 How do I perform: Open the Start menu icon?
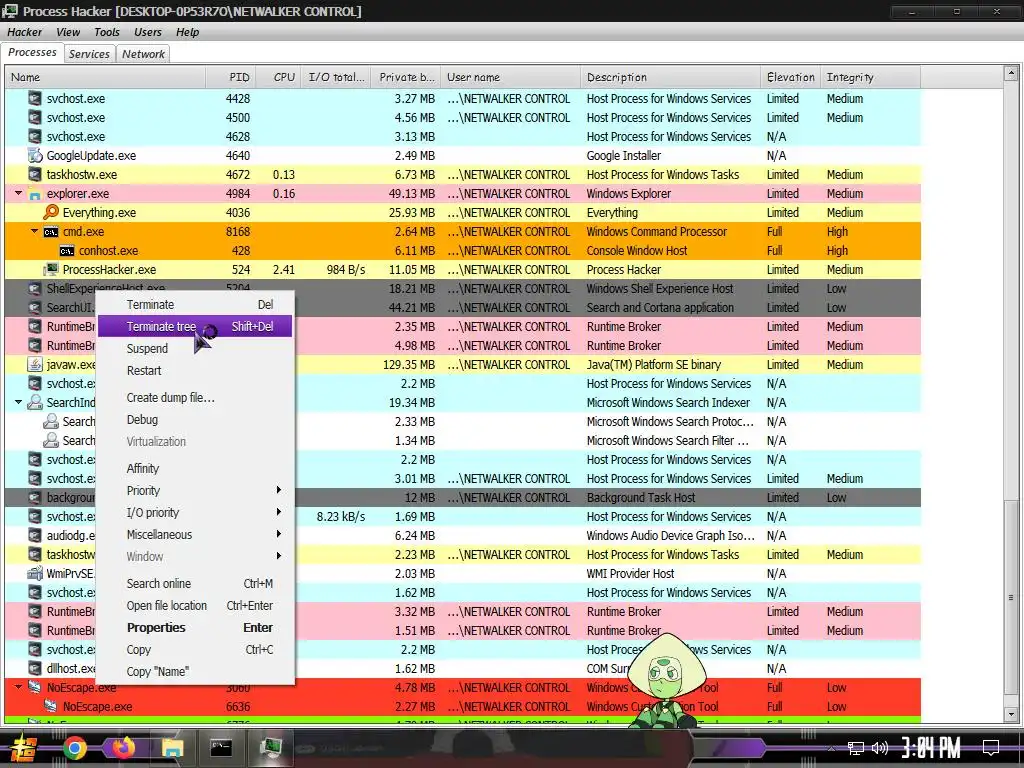click(x=23, y=748)
